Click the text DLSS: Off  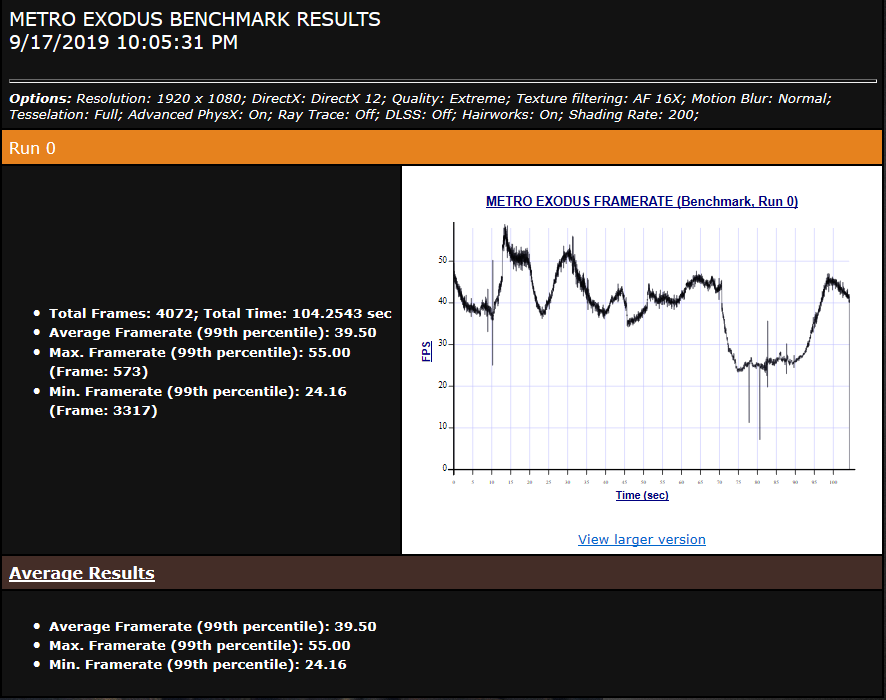point(418,115)
